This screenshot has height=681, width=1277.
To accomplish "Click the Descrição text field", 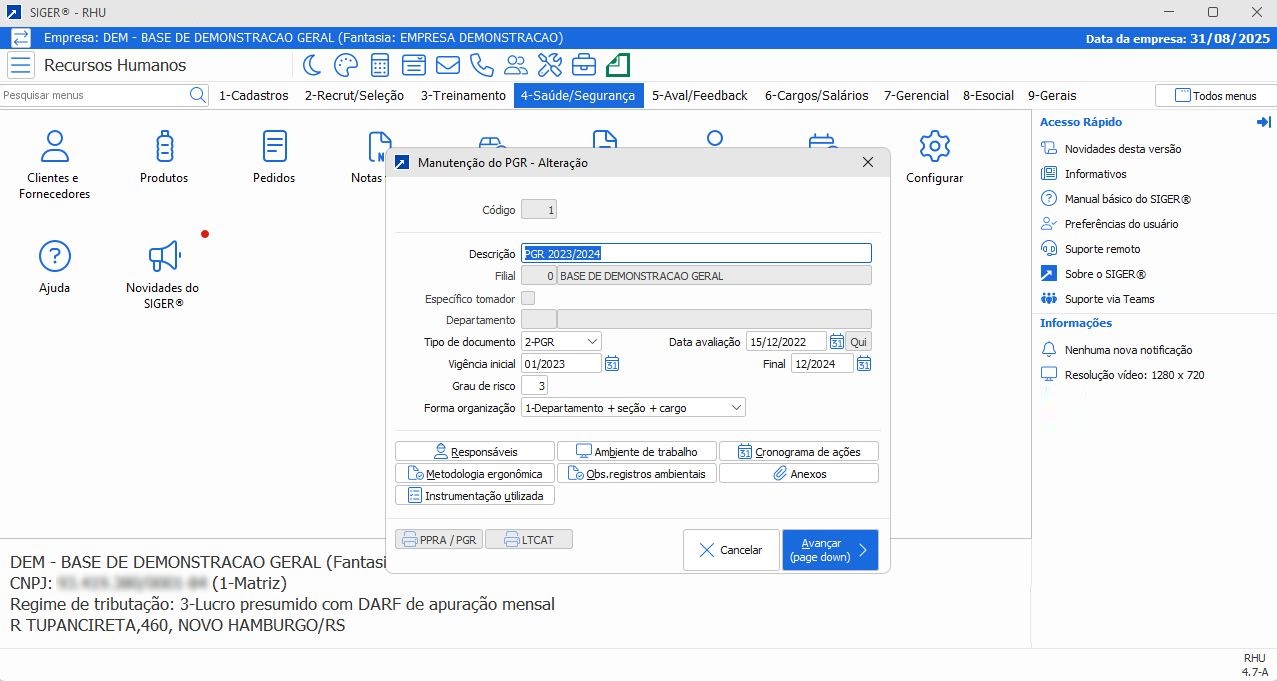I will (x=696, y=254).
